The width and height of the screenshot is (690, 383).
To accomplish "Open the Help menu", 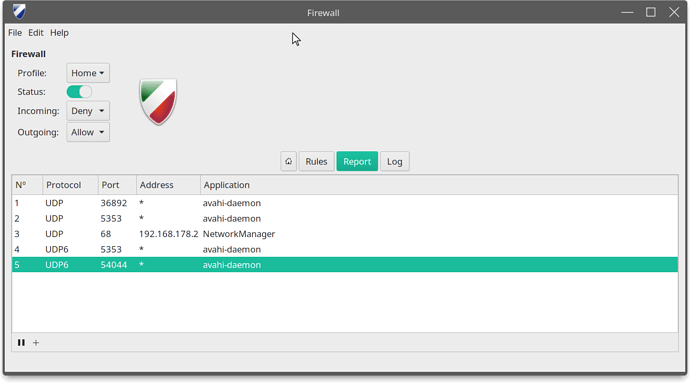I will [x=59, y=33].
